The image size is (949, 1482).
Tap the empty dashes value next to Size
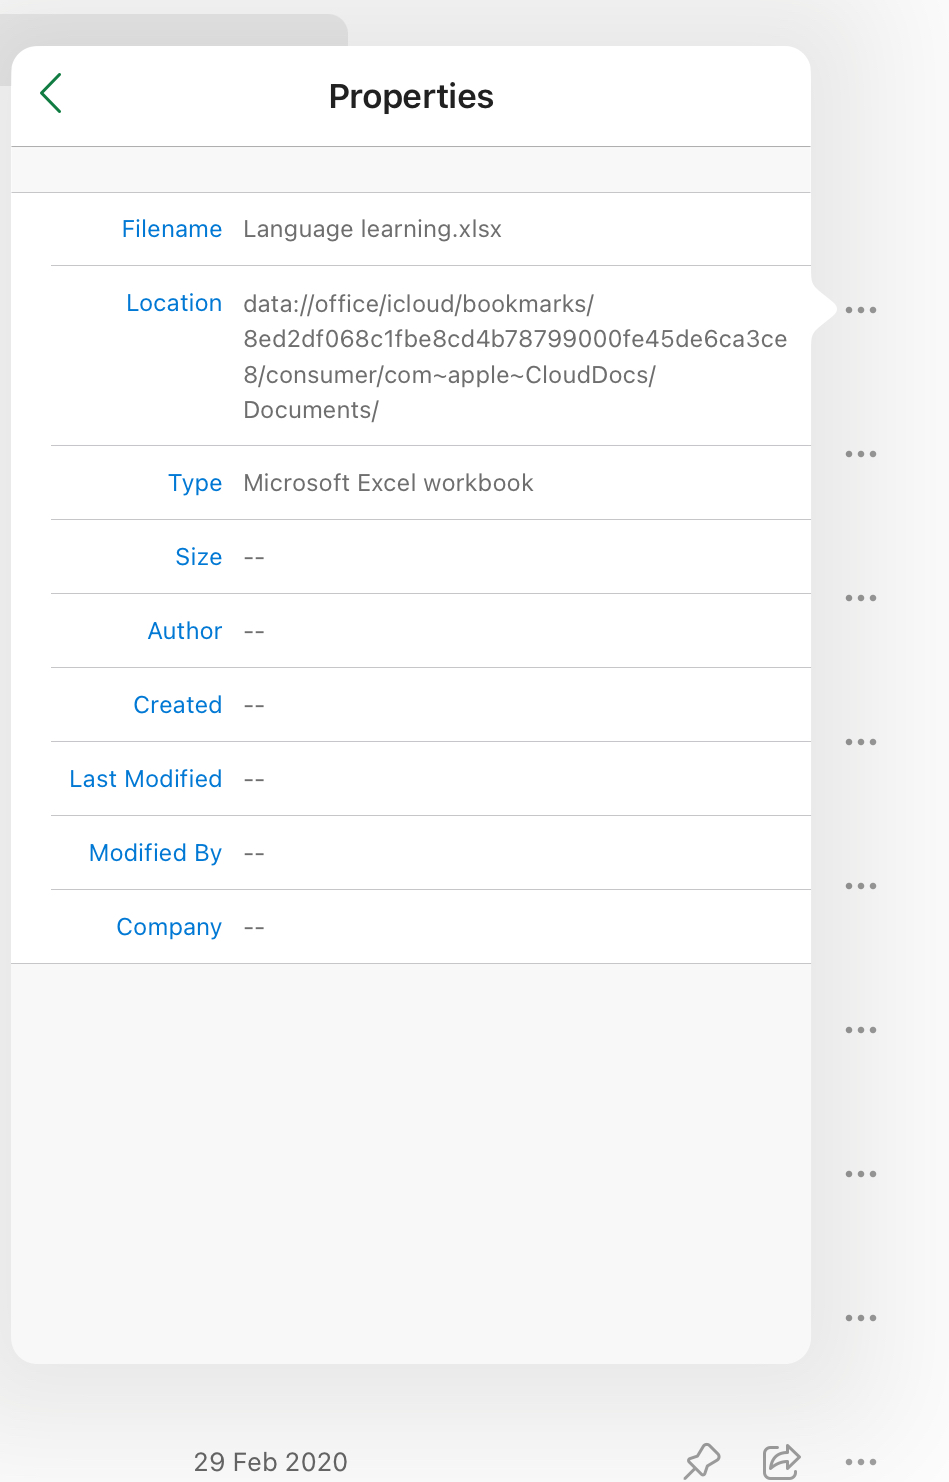(254, 557)
